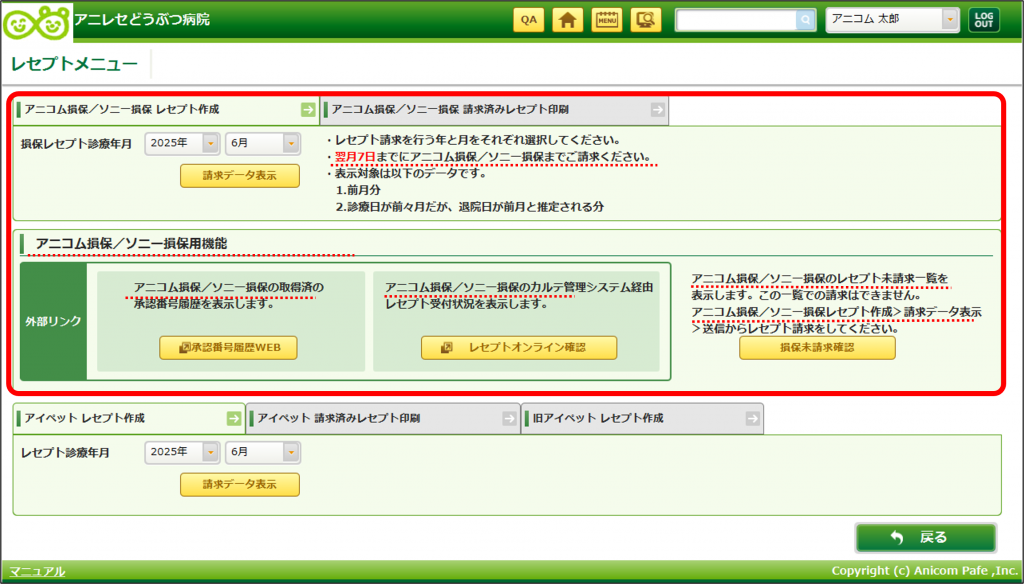Click arrow icon on アイペット 請求済みレセプト印刷 tab
The image size is (1024, 584).
click(509, 419)
